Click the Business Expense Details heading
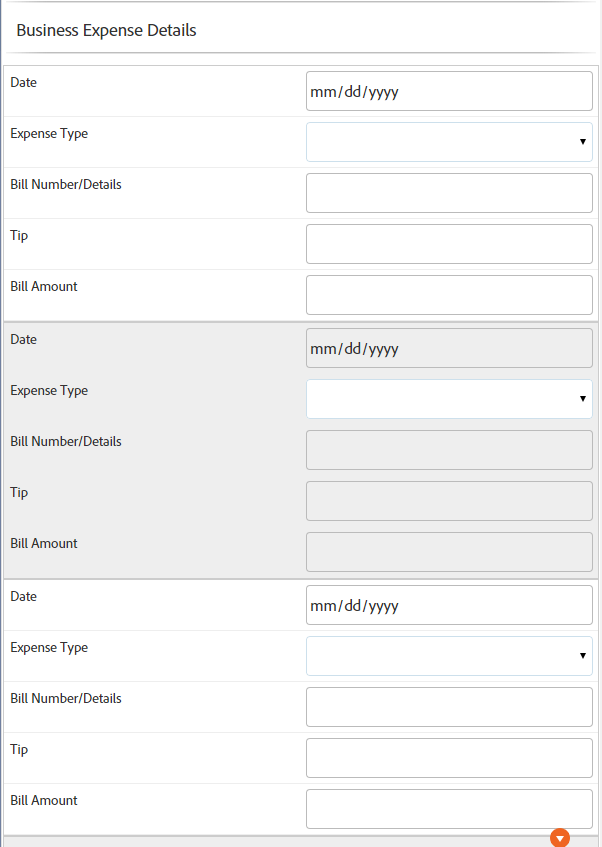The image size is (602, 847). pos(105,30)
